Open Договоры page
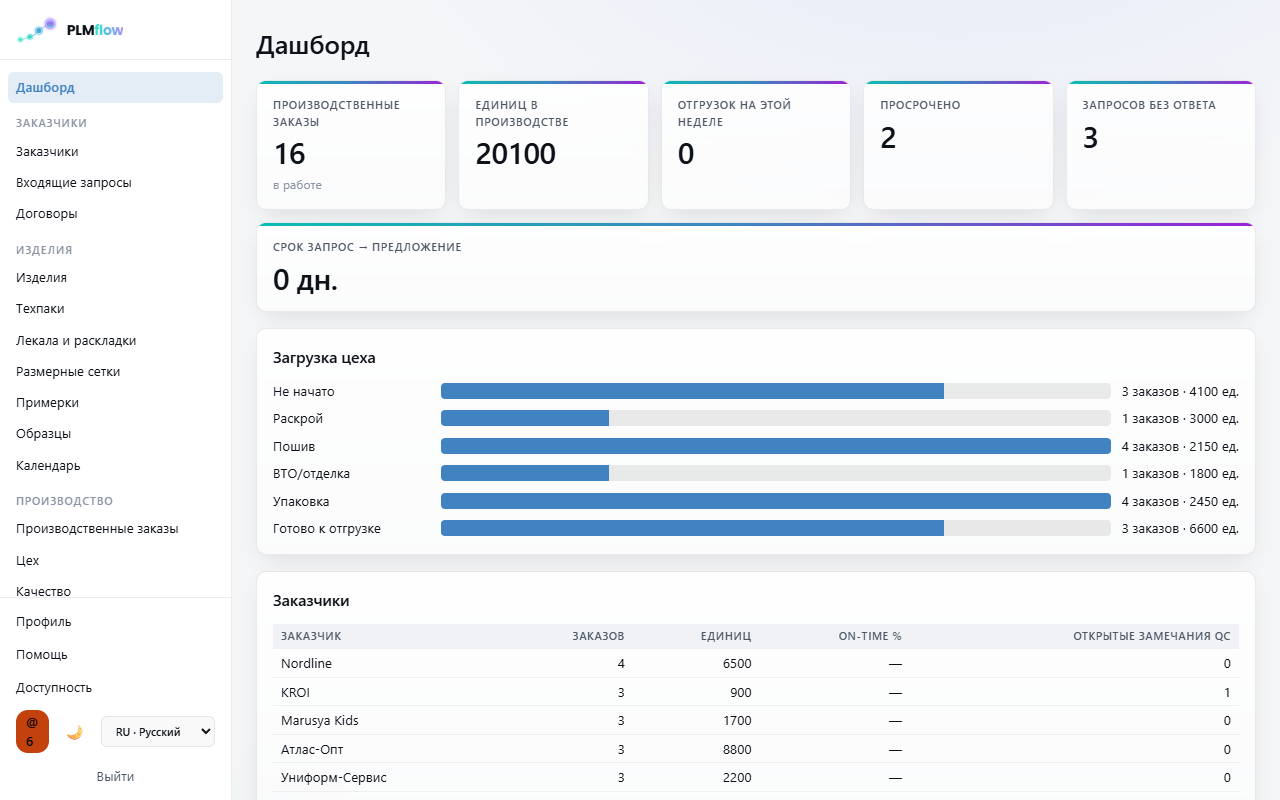Screen dimensions: 1280x800 point(115,214)
